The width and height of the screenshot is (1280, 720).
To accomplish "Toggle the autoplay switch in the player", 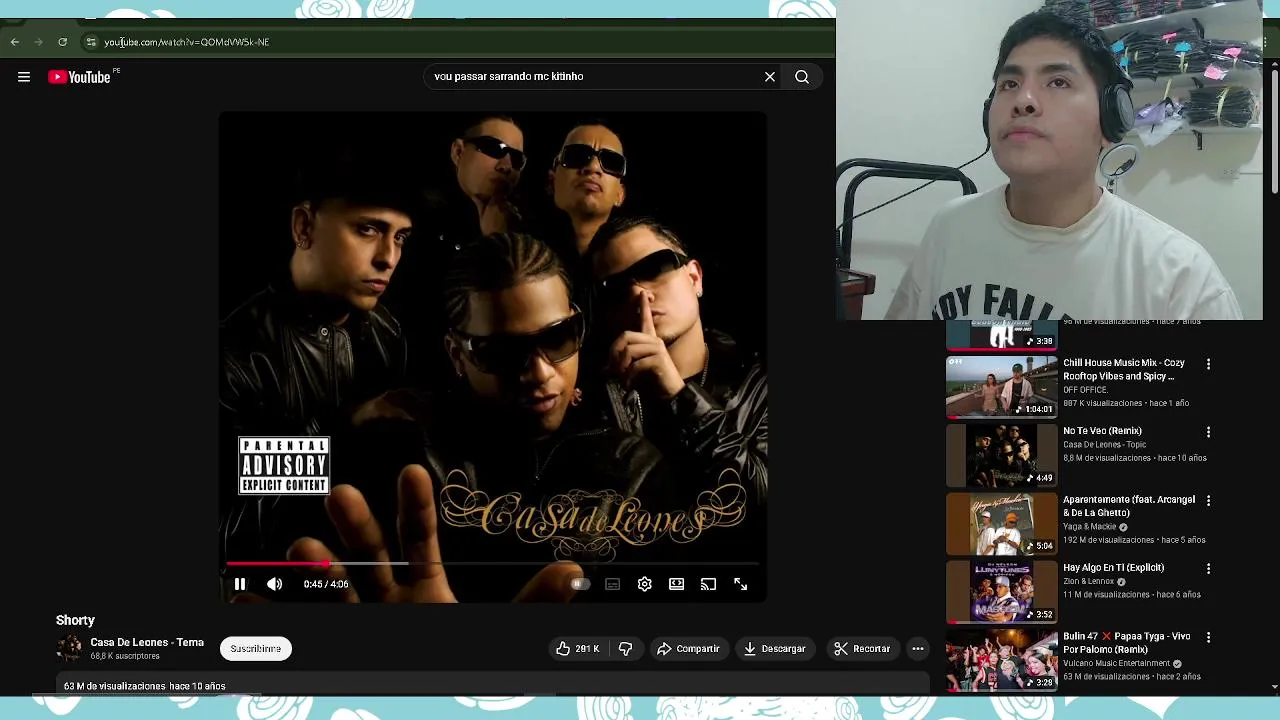I will 579,584.
